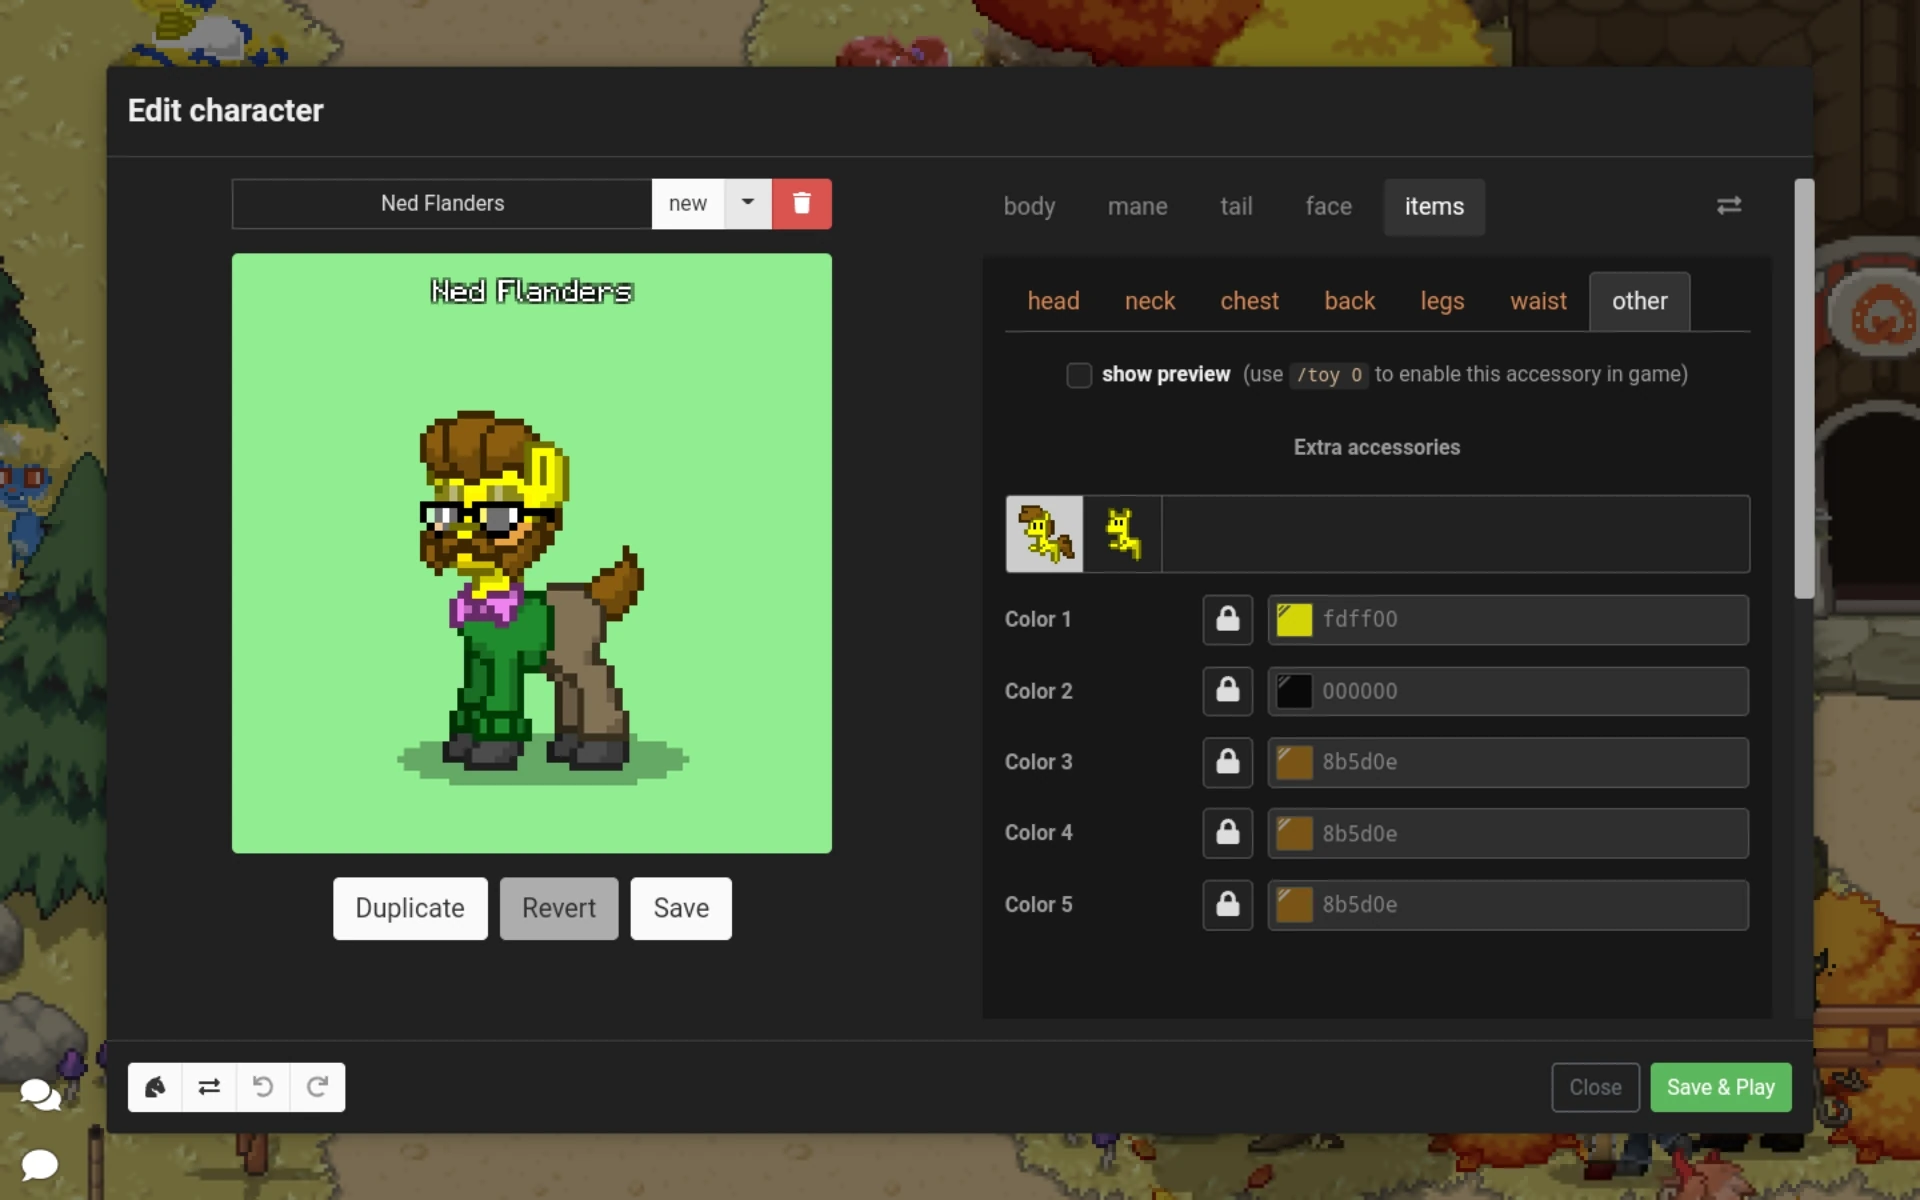1920x1200 pixels.
Task: Select the second extra accessory thumbnail
Action: (x=1122, y=534)
